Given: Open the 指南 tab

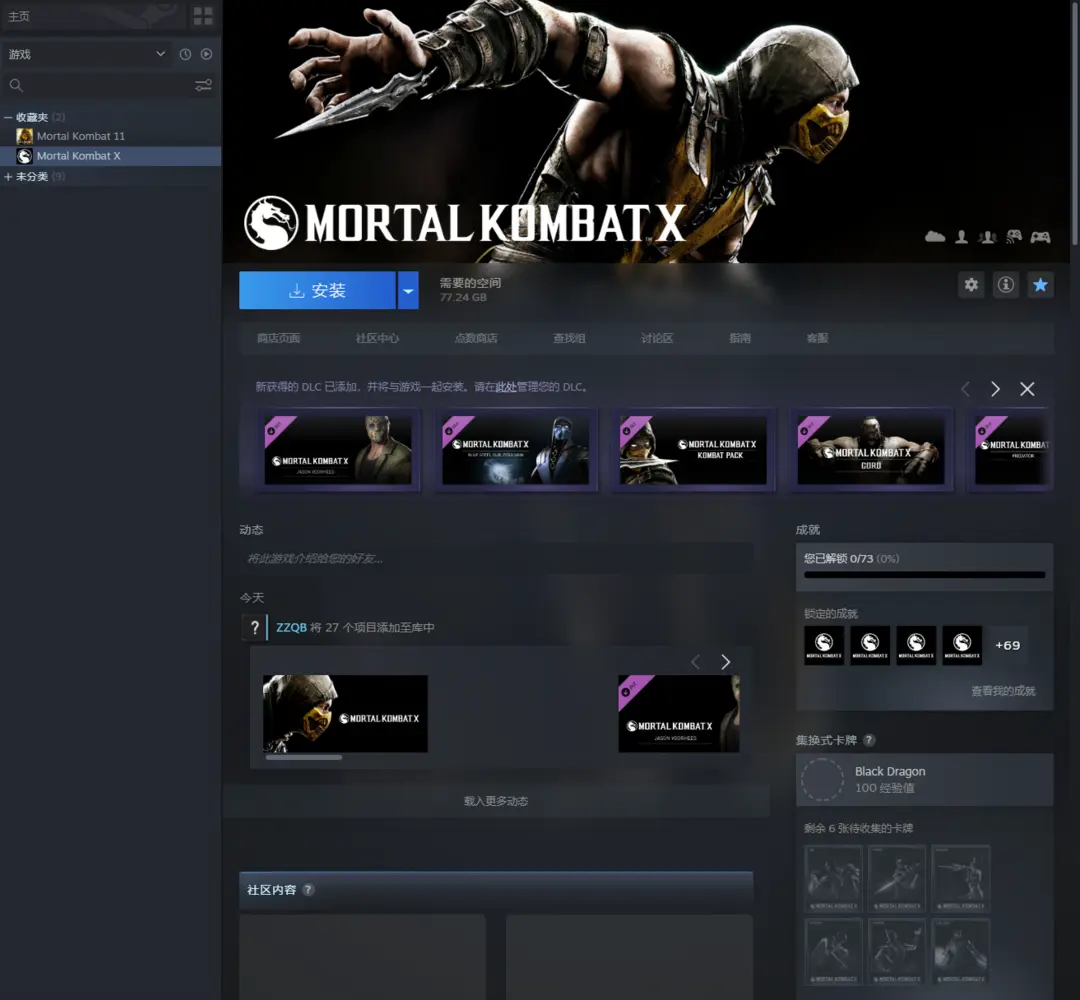Looking at the screenshot, I should [740, 338].
